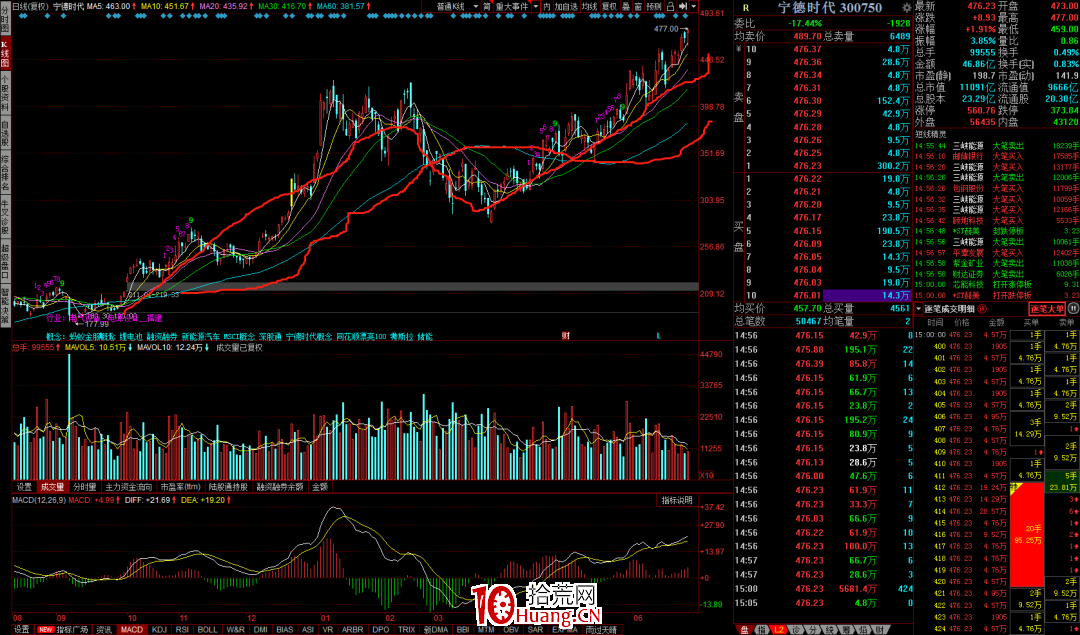Image resolution: width=1080 pixels, height=635 pixels.
Task: Toggle the 均线 moving average display
Action: [x=590, y=7]
